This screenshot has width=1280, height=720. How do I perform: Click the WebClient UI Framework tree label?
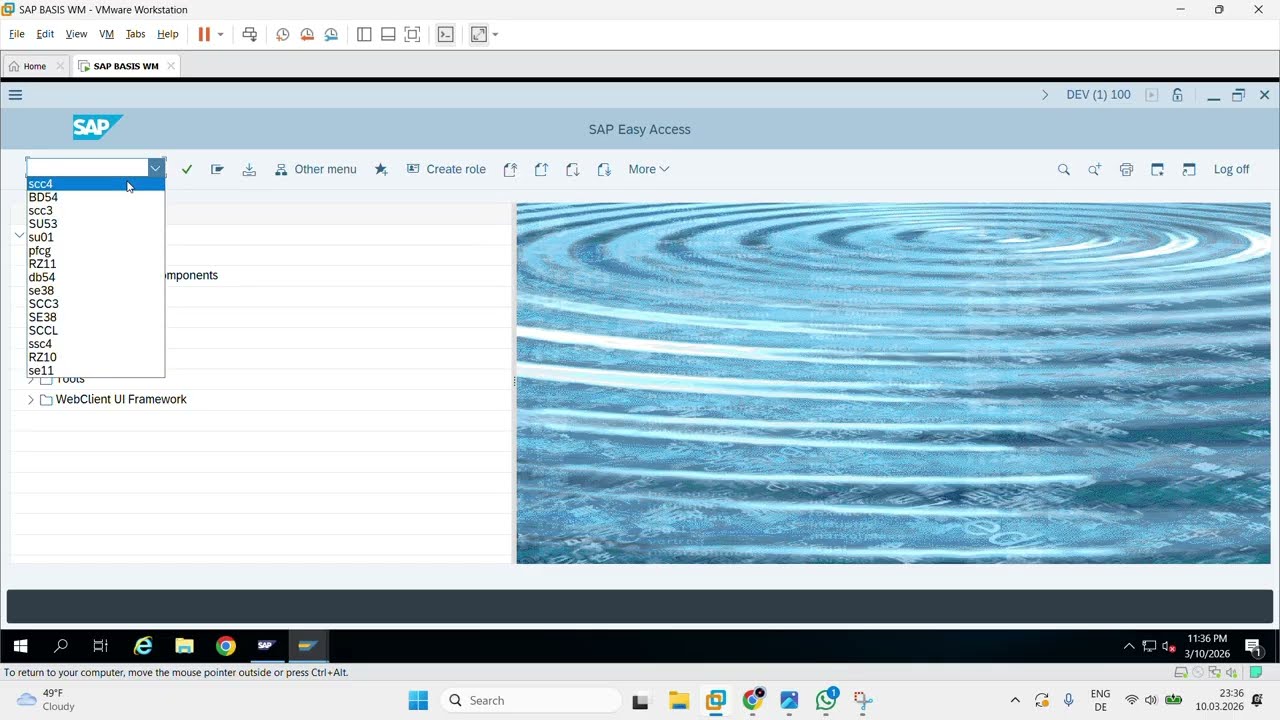pos(121,399)
